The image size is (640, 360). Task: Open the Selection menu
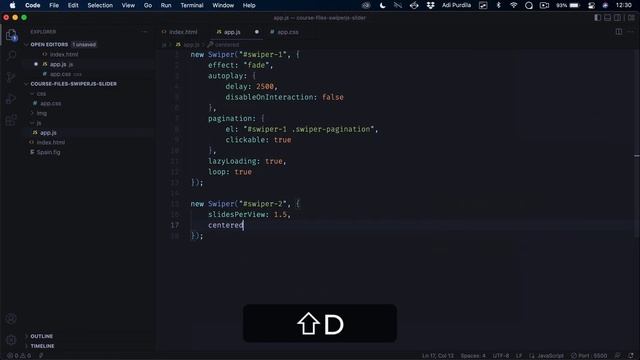pos(100,5)
